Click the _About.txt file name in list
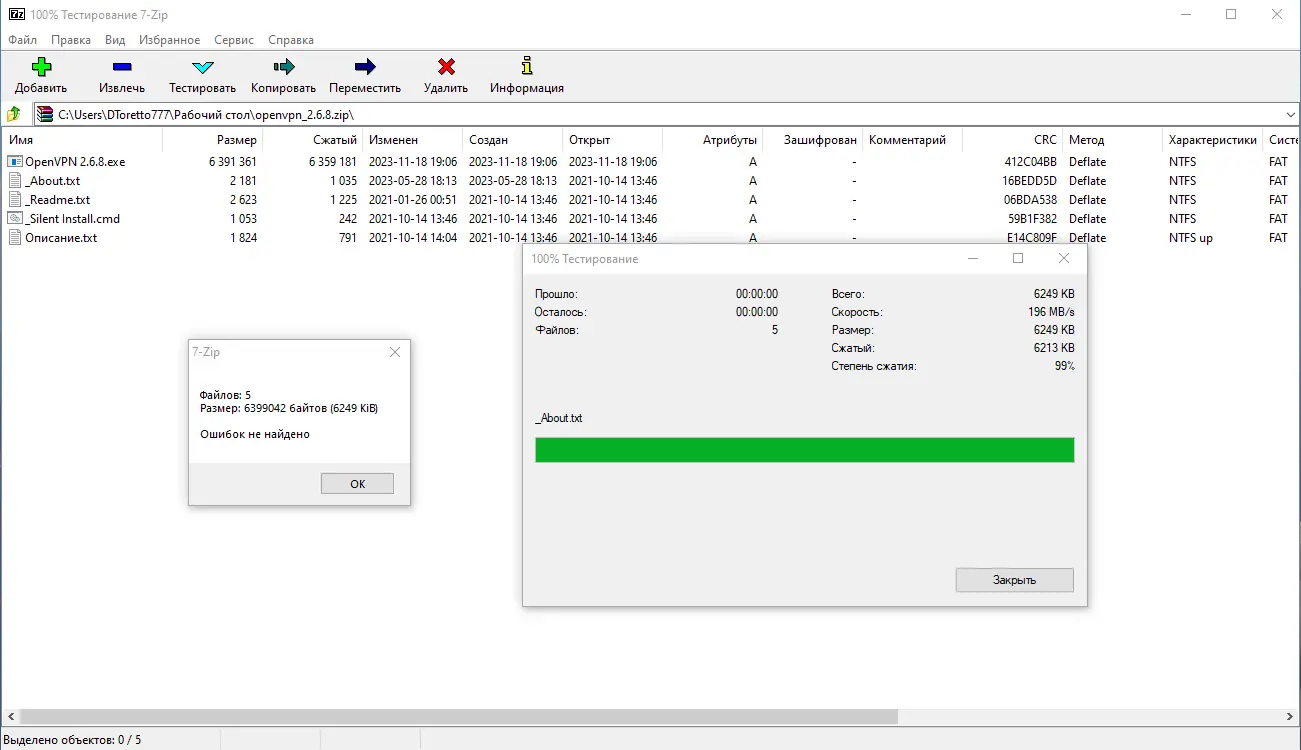 point(53,180)
